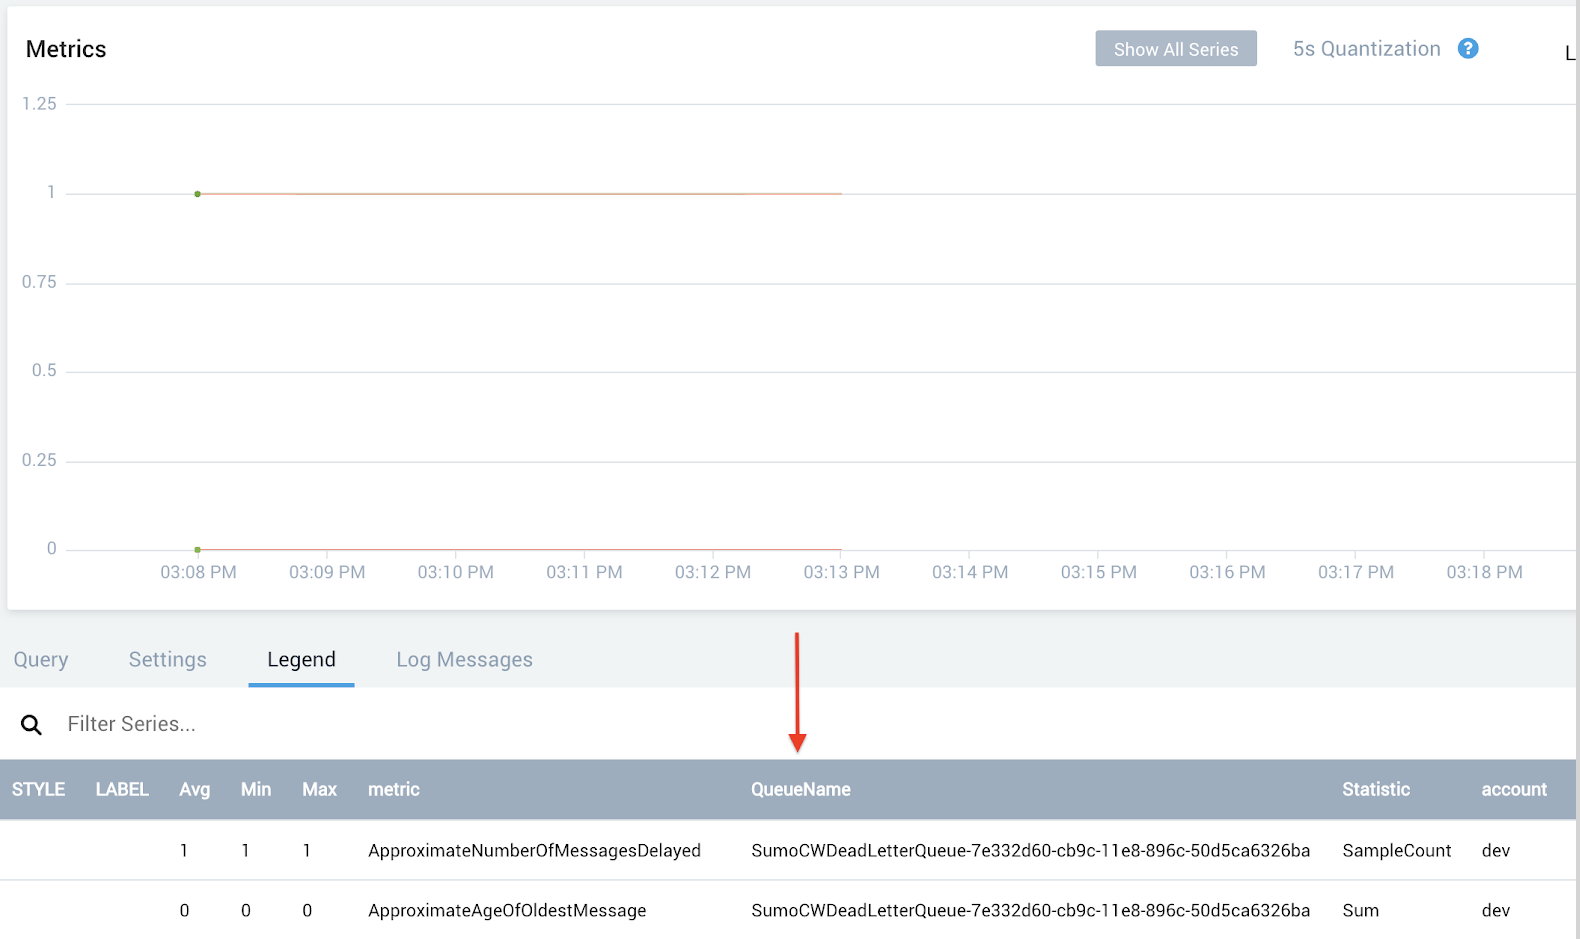Screen dimensions: 1580x939
Task: Sort by the Avg column header
Action: tap(194, 790)
